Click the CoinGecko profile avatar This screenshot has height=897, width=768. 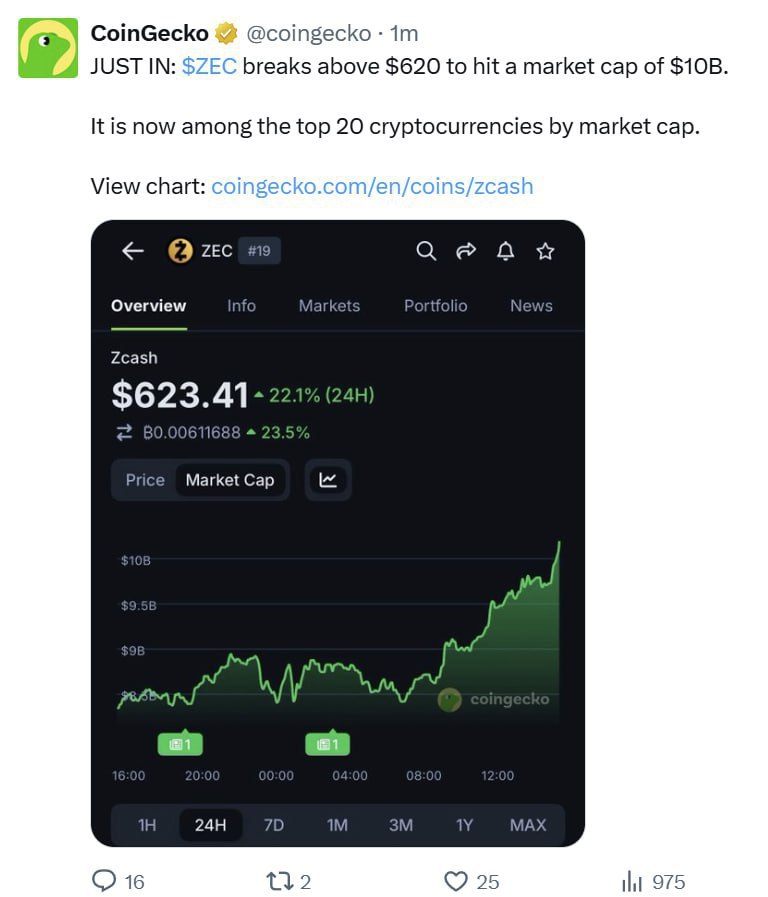pyautogui.click(x=48, y=48)
